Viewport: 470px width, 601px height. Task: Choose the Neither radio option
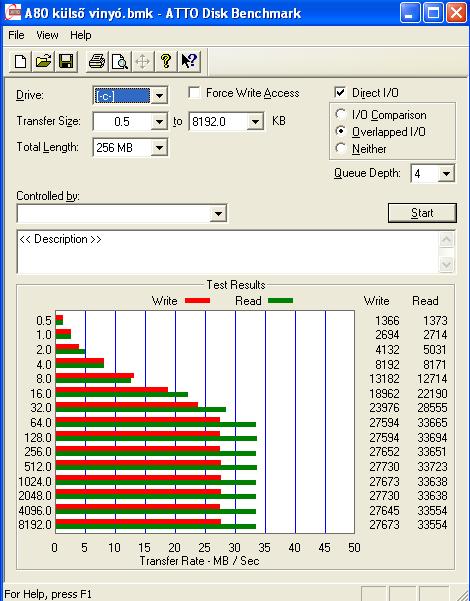pos(340,148)
